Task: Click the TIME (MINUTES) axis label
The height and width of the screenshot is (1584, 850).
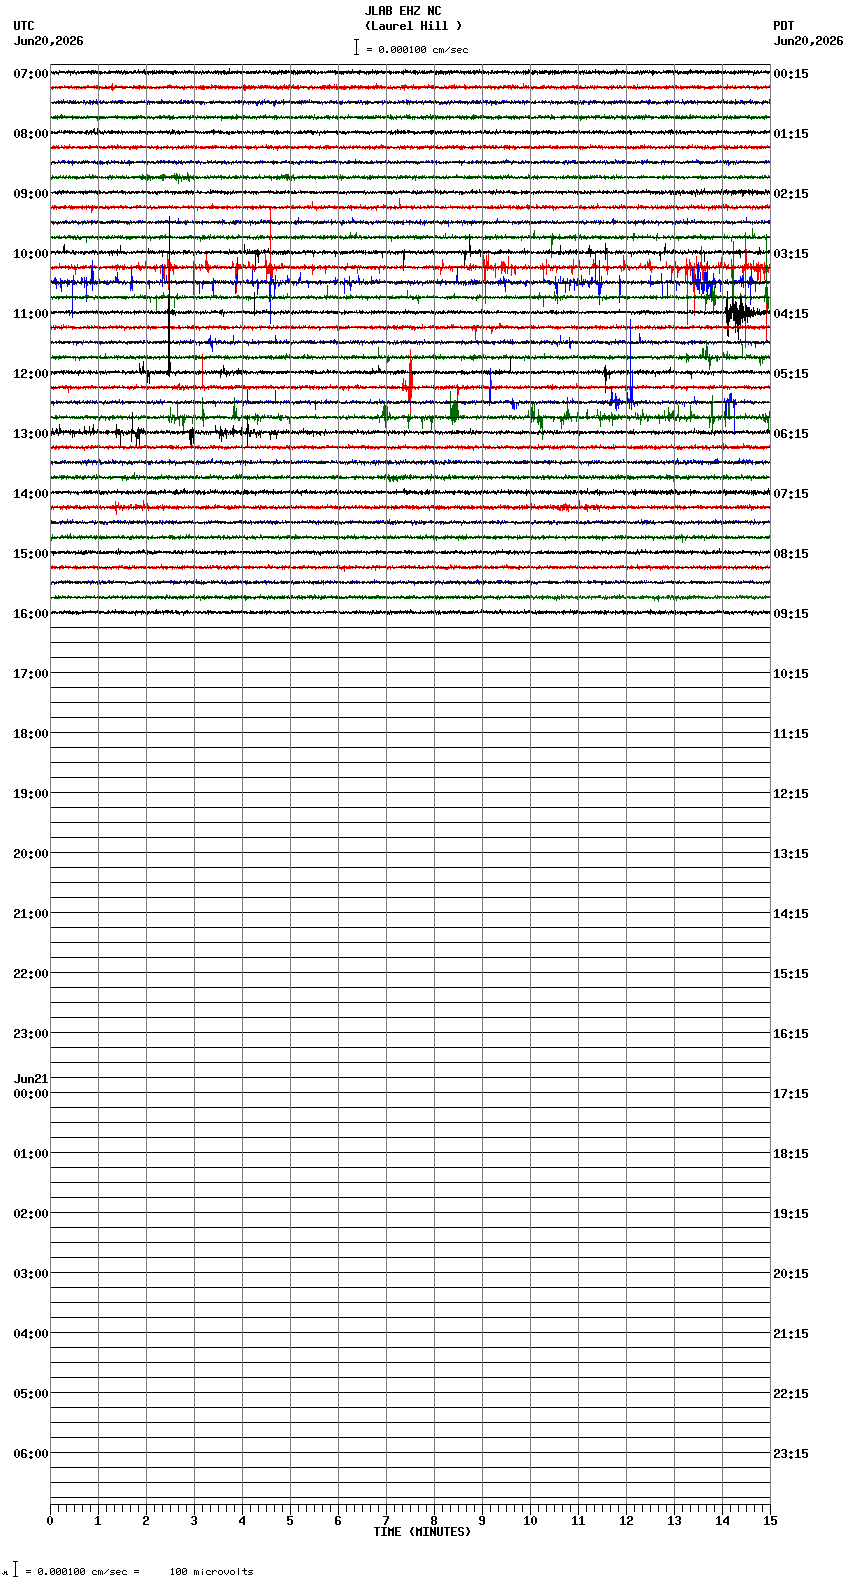Action: click(422, 1532)
